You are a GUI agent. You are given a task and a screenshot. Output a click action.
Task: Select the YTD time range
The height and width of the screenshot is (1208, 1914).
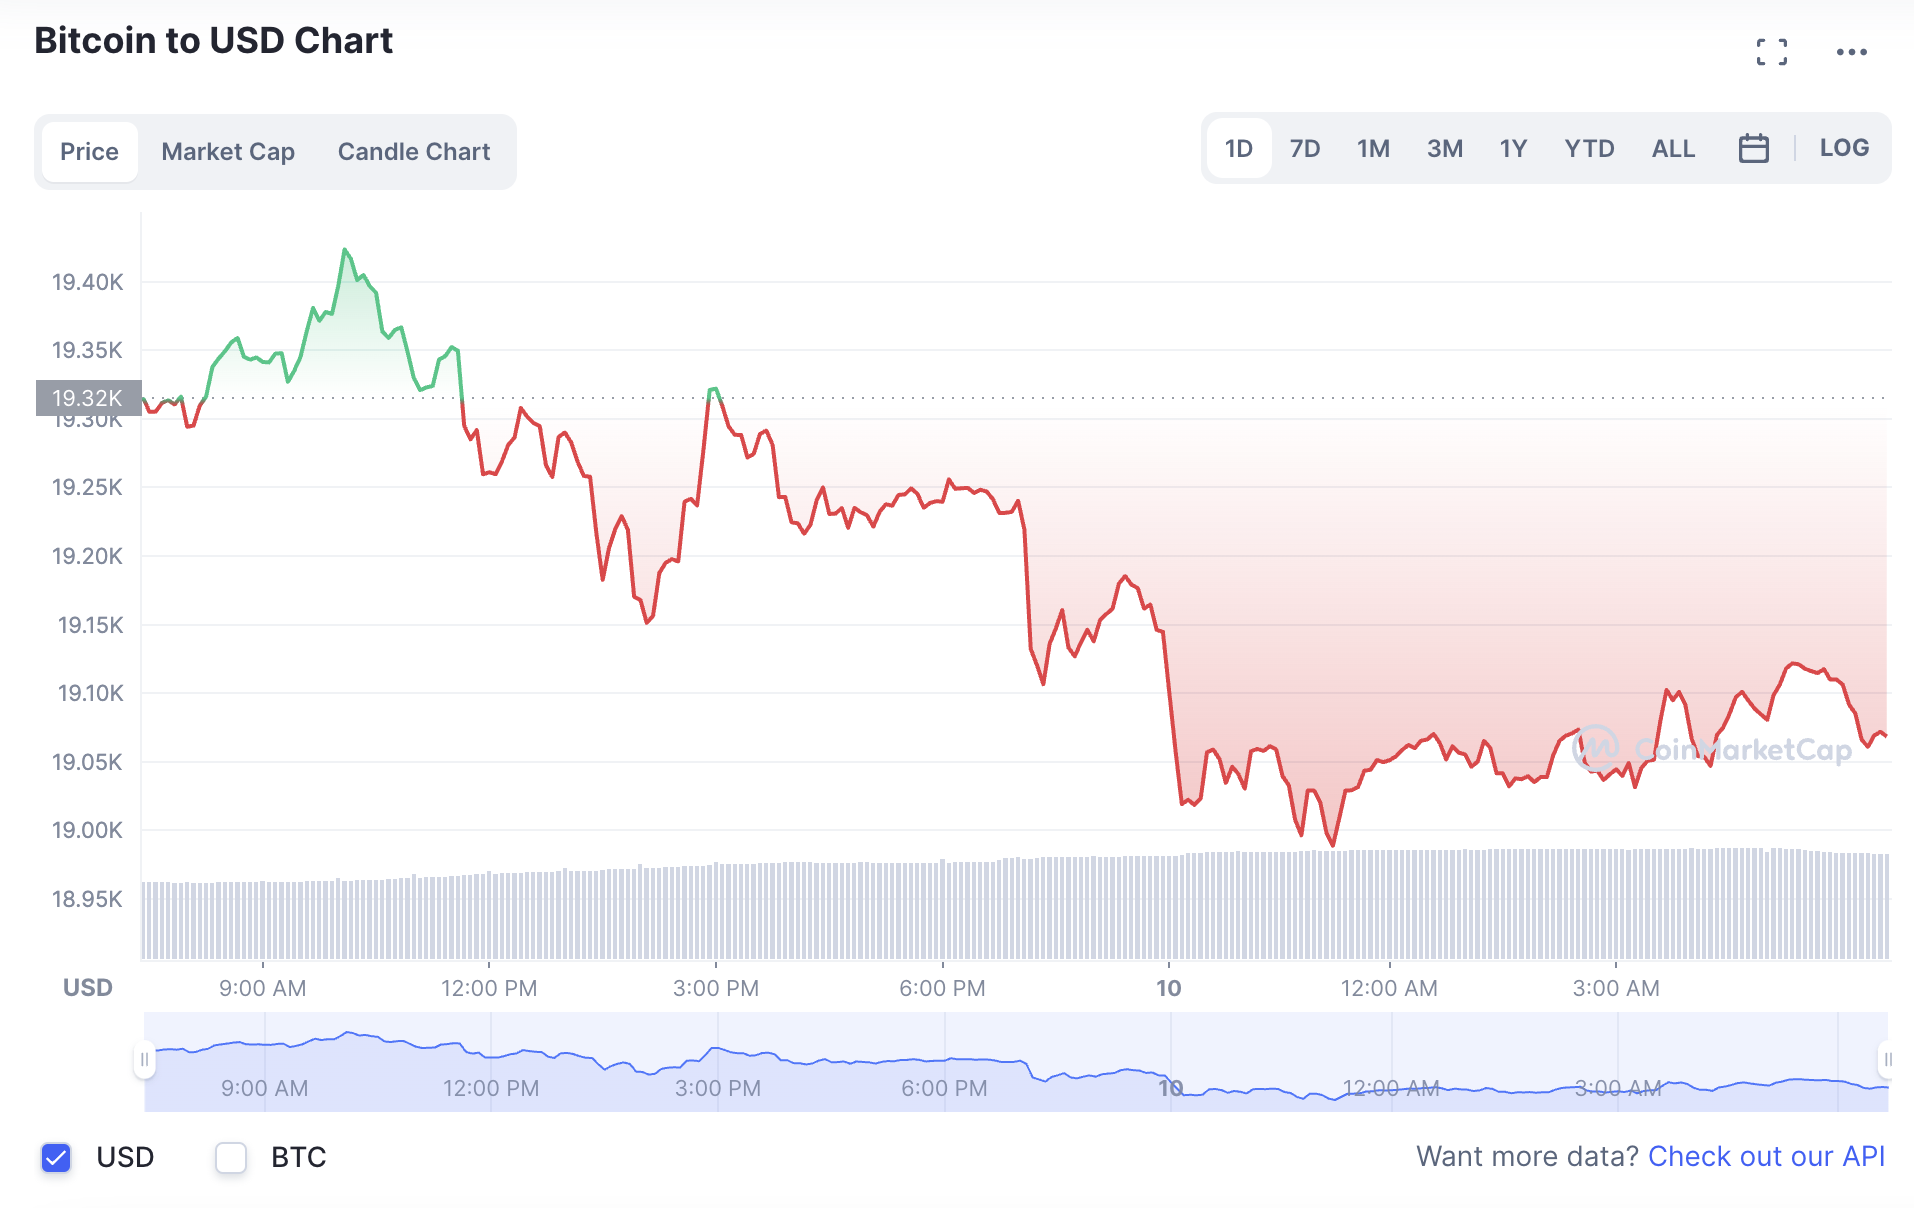(x=1589, y=149)
